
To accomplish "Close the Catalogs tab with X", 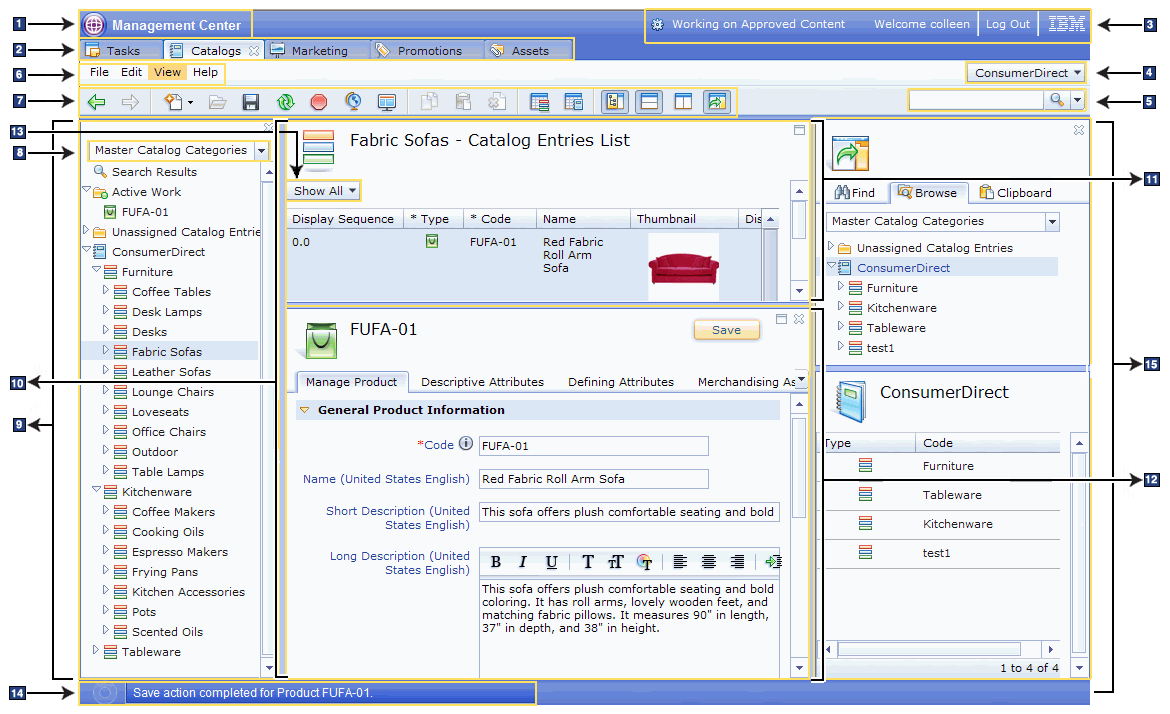I will (254, 51).
